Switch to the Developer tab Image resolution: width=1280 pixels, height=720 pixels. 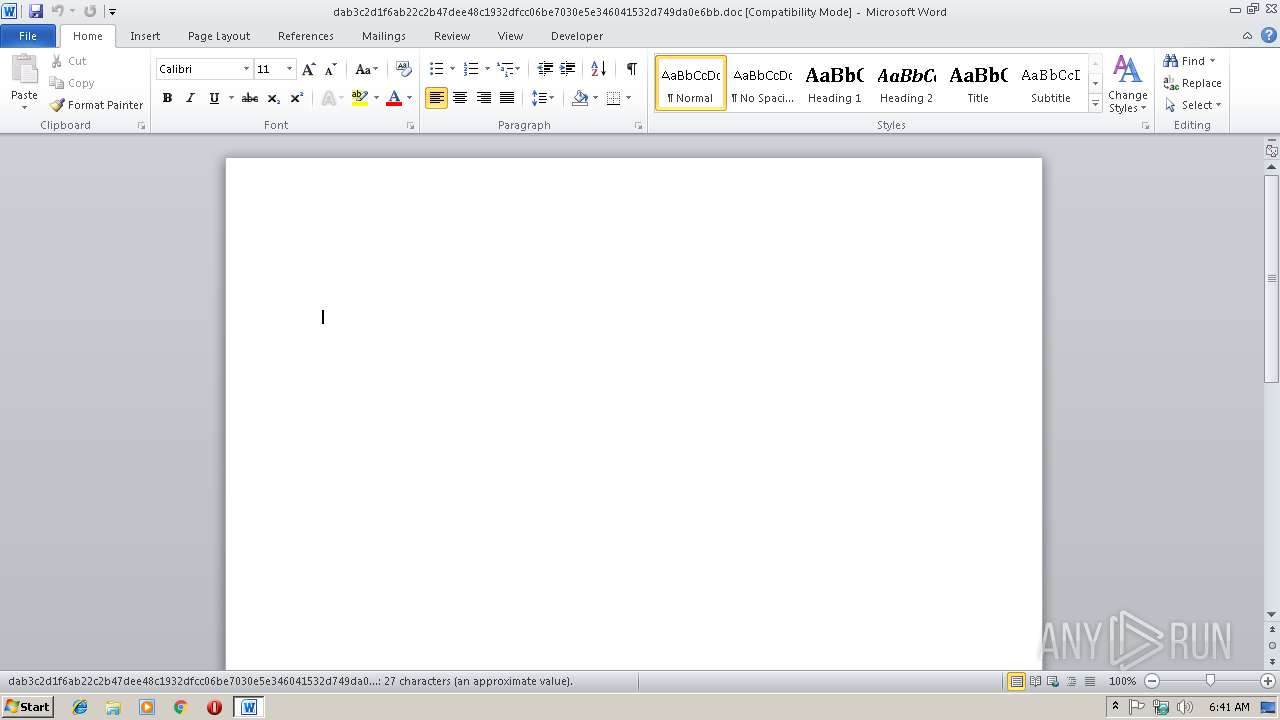point(577,35)
